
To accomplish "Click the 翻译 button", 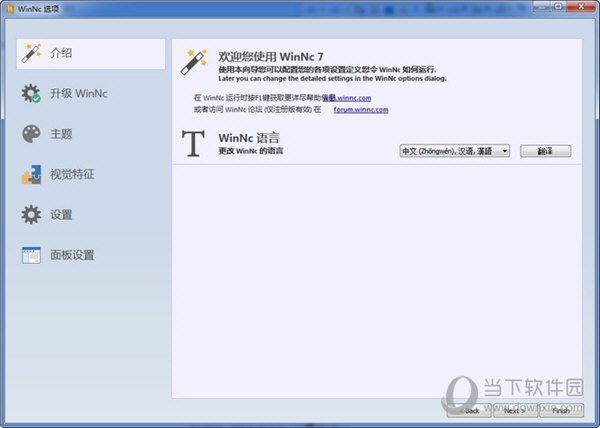I will 545,151.
